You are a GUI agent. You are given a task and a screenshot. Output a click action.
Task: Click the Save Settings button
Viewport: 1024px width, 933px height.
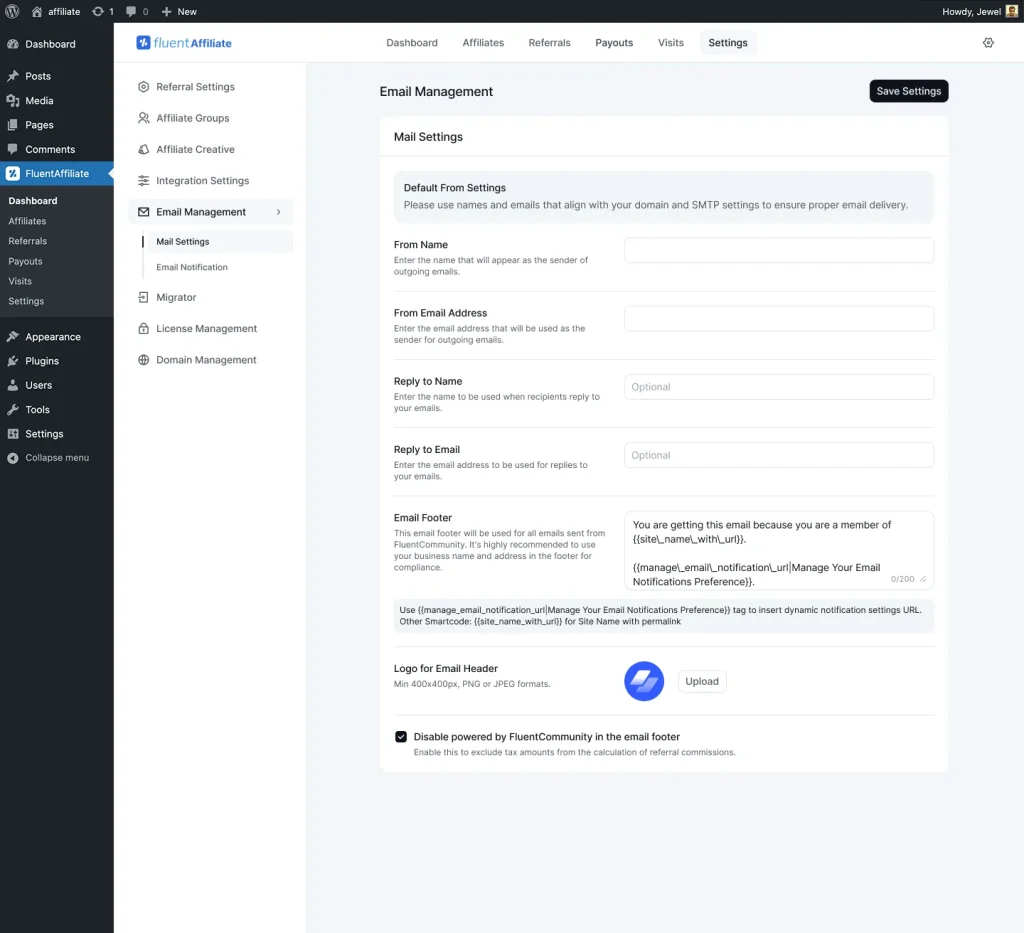tap(908, 91)
